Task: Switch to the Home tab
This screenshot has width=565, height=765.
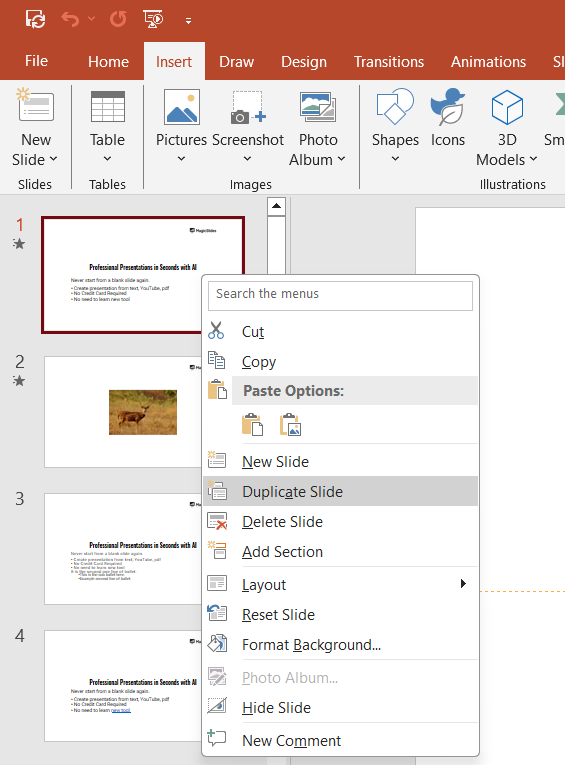Action: click(108, 61)
